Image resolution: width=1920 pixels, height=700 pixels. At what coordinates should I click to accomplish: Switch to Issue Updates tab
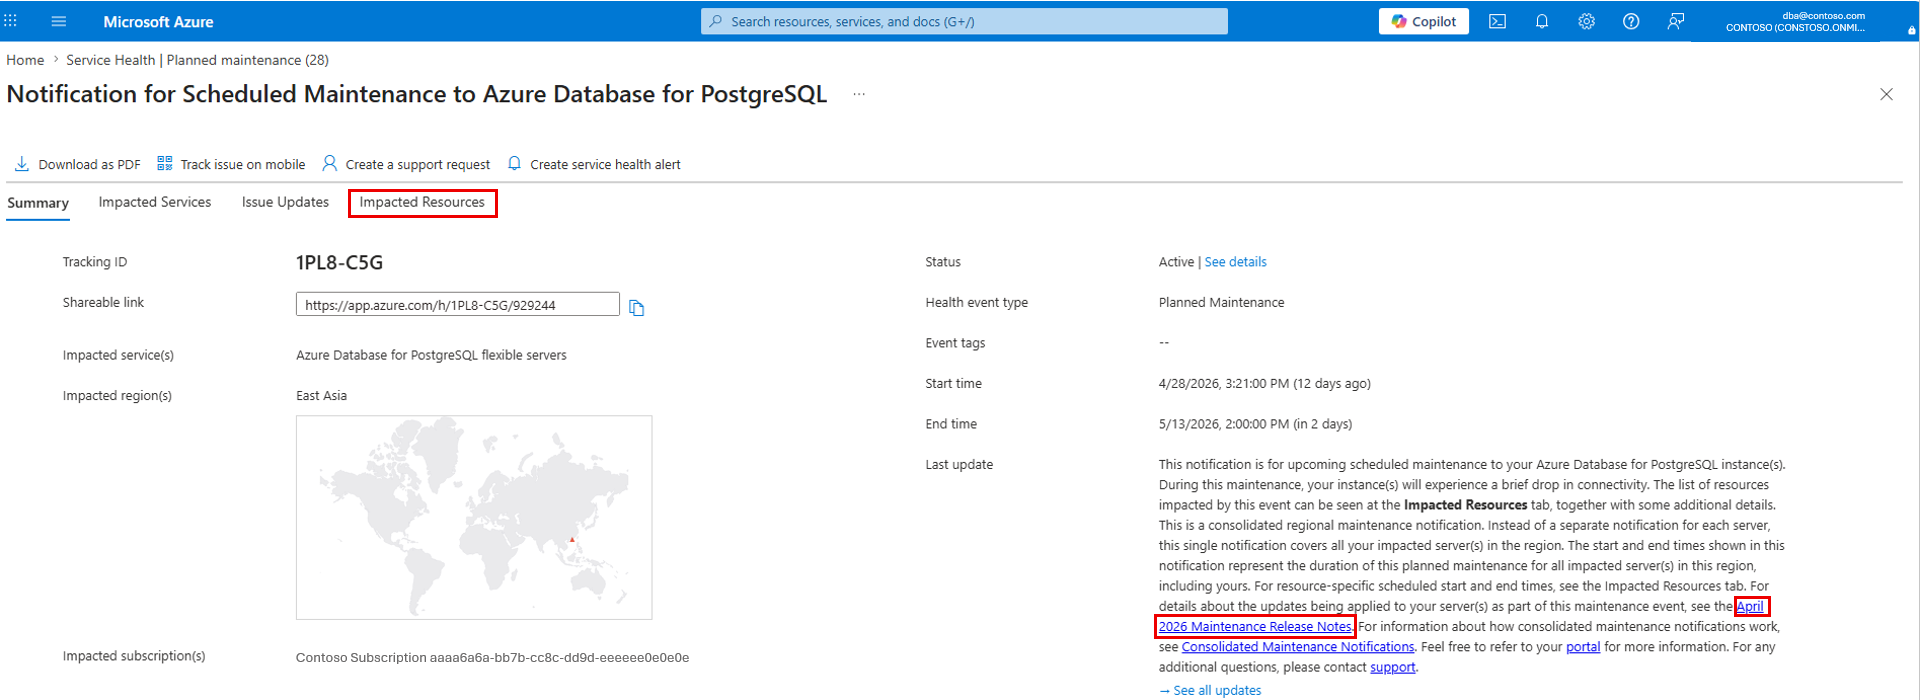coord(285,202)
